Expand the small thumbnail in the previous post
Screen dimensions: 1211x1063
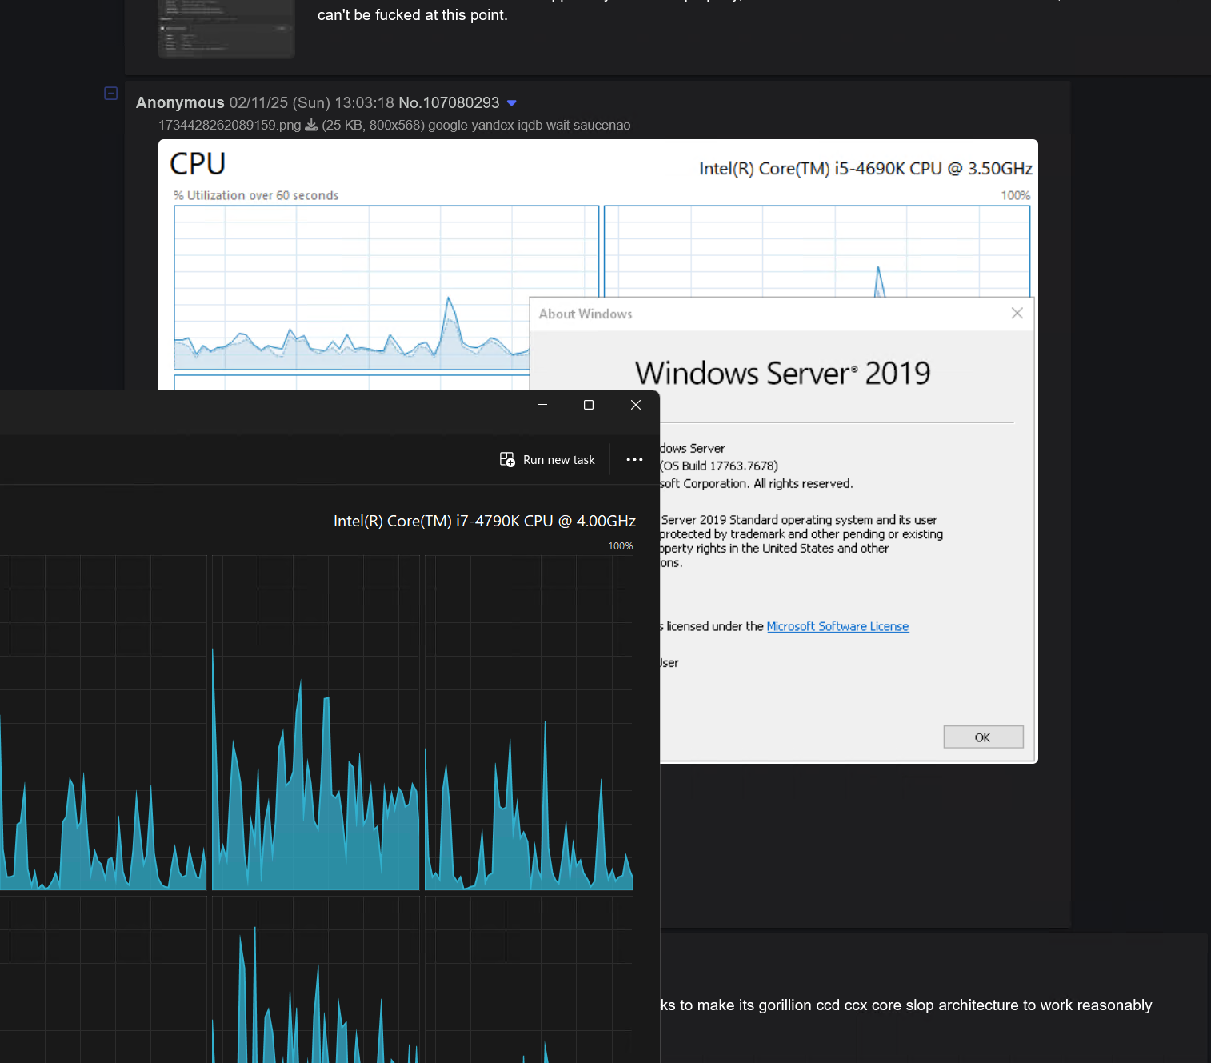pos(226,29)
